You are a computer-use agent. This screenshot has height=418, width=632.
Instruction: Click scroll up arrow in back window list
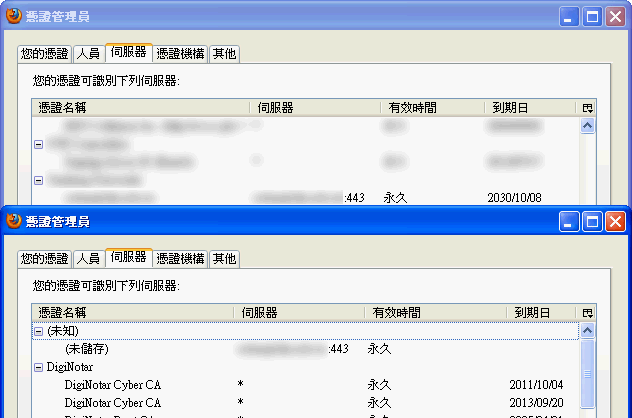tap(587, 126)
